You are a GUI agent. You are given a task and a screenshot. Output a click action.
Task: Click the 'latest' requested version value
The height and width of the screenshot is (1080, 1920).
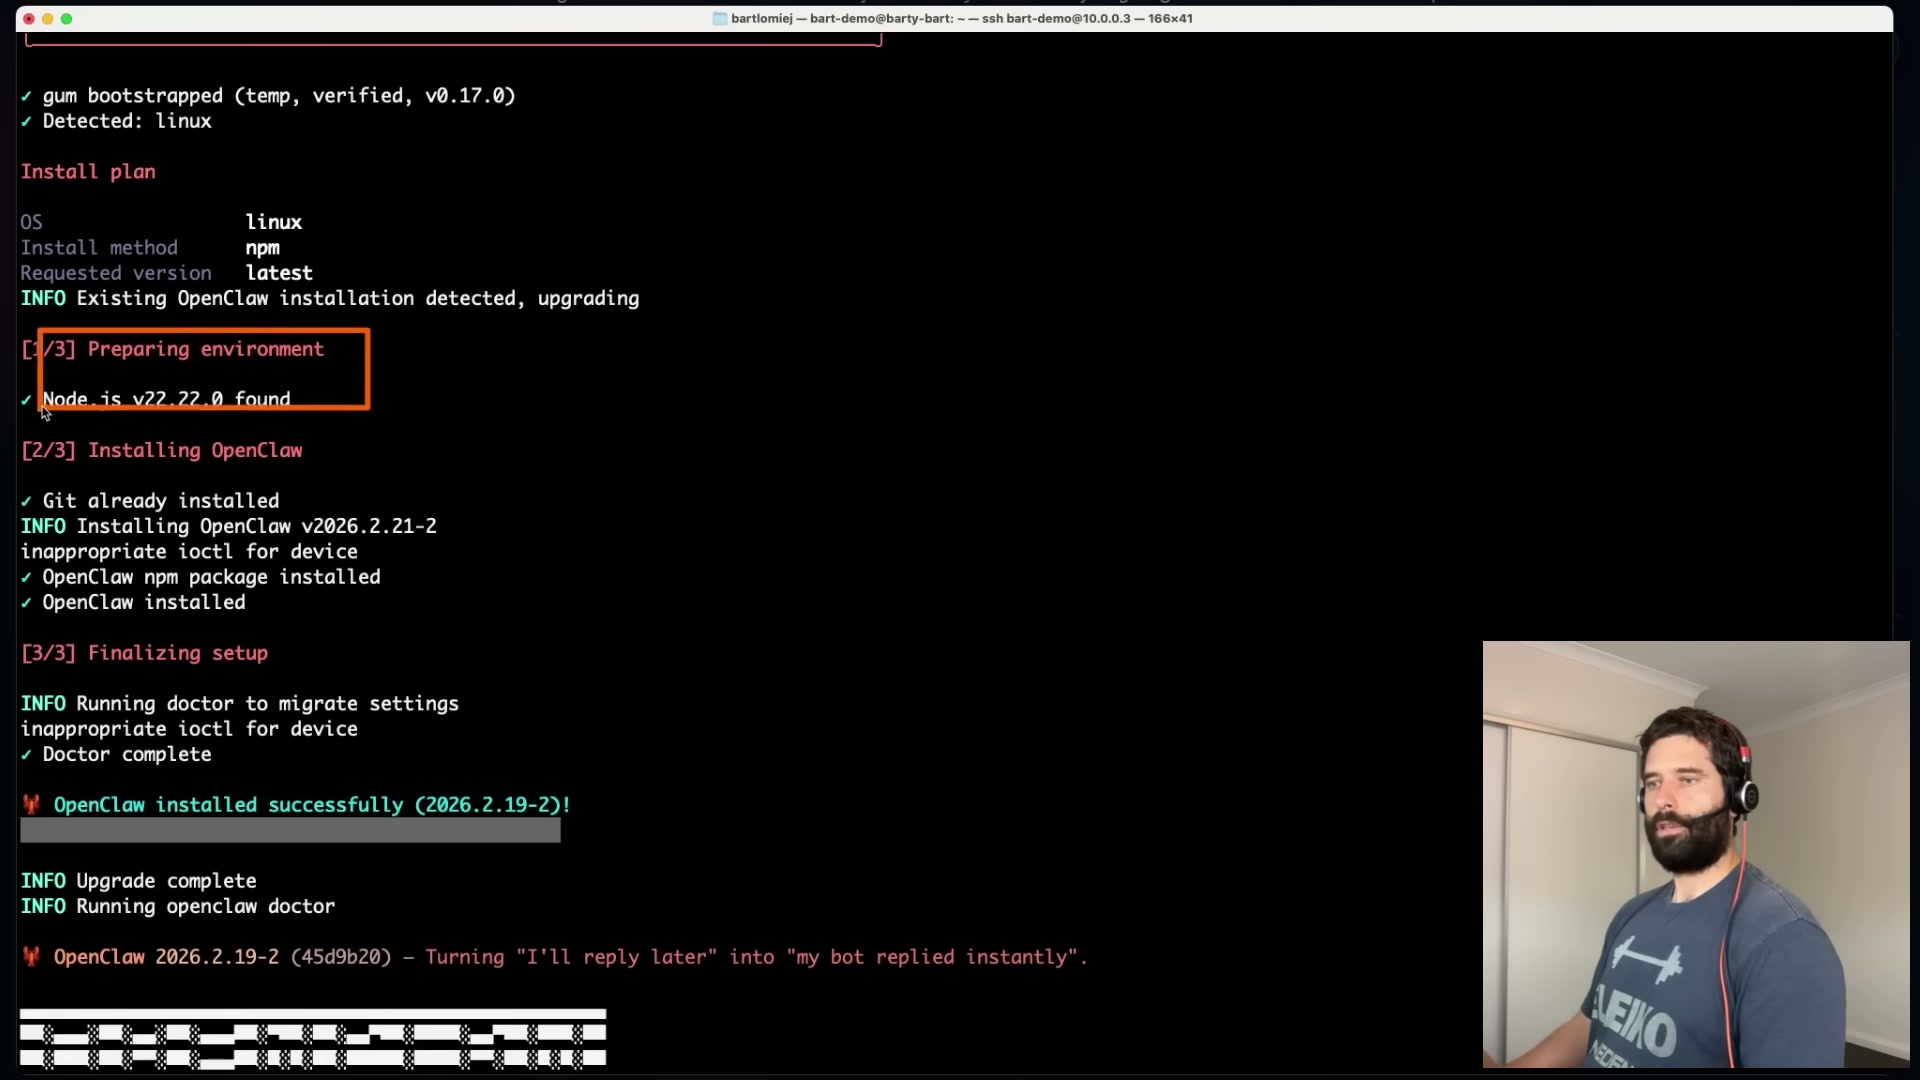279,273
